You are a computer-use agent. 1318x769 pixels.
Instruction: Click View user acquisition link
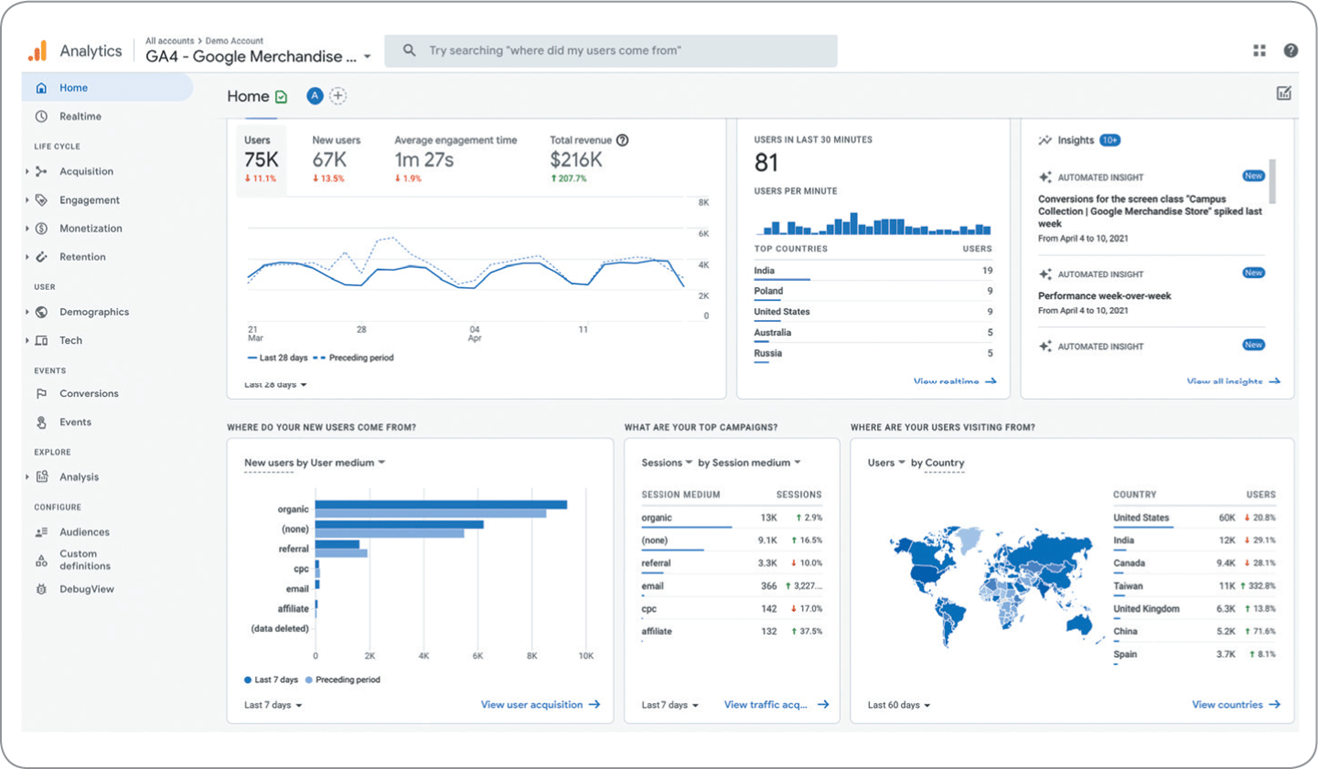pyautogui.click(x=540, y=705)
